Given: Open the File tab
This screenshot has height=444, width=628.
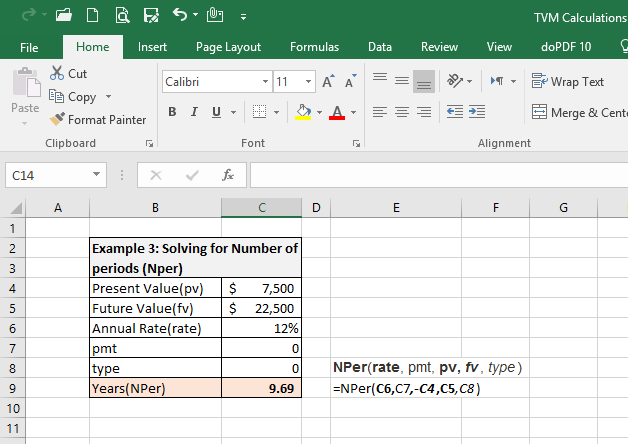Looking at the screenshot, I should click(29, 47).
